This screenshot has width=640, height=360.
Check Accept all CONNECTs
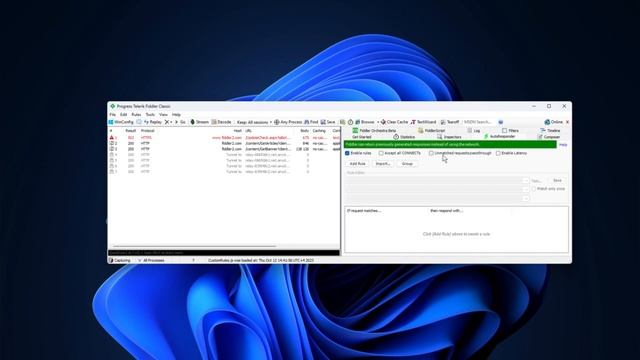tap(381, 153)
